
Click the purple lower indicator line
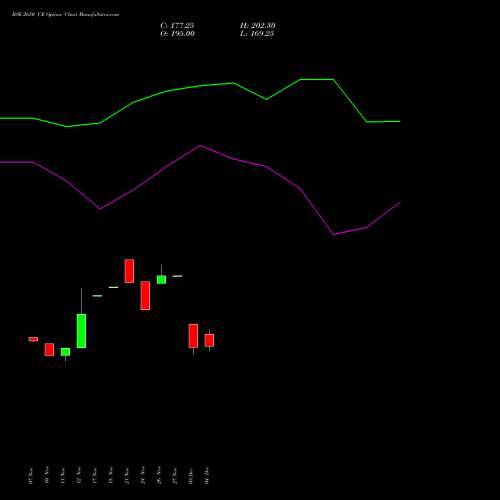click(200, 146)
